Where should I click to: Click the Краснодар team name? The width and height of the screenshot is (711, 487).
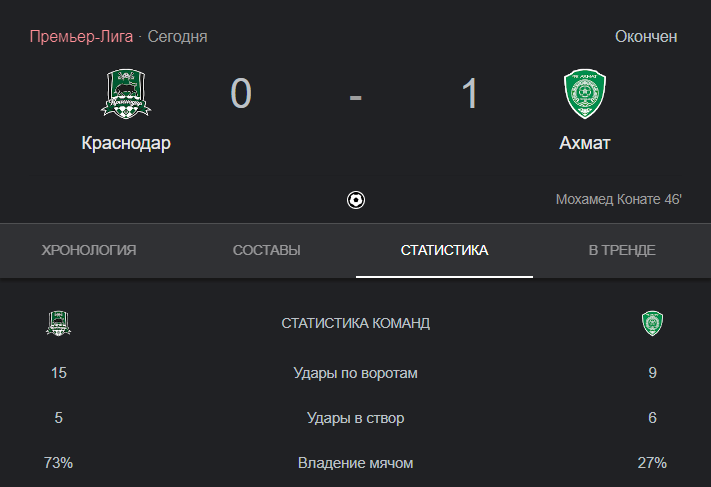point(126,143)
